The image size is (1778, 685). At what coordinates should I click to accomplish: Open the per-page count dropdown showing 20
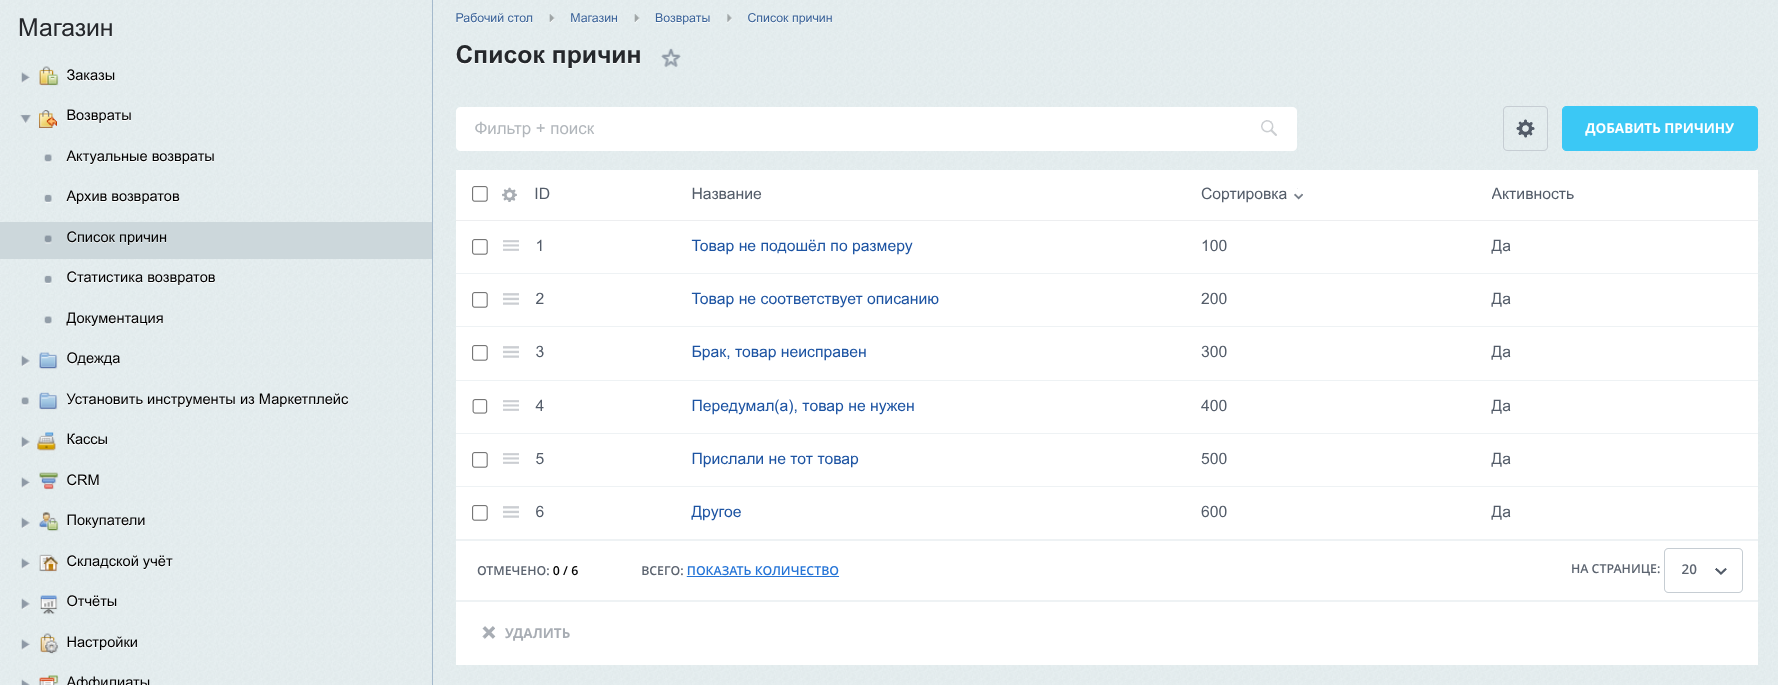[x=1703, y=570]
